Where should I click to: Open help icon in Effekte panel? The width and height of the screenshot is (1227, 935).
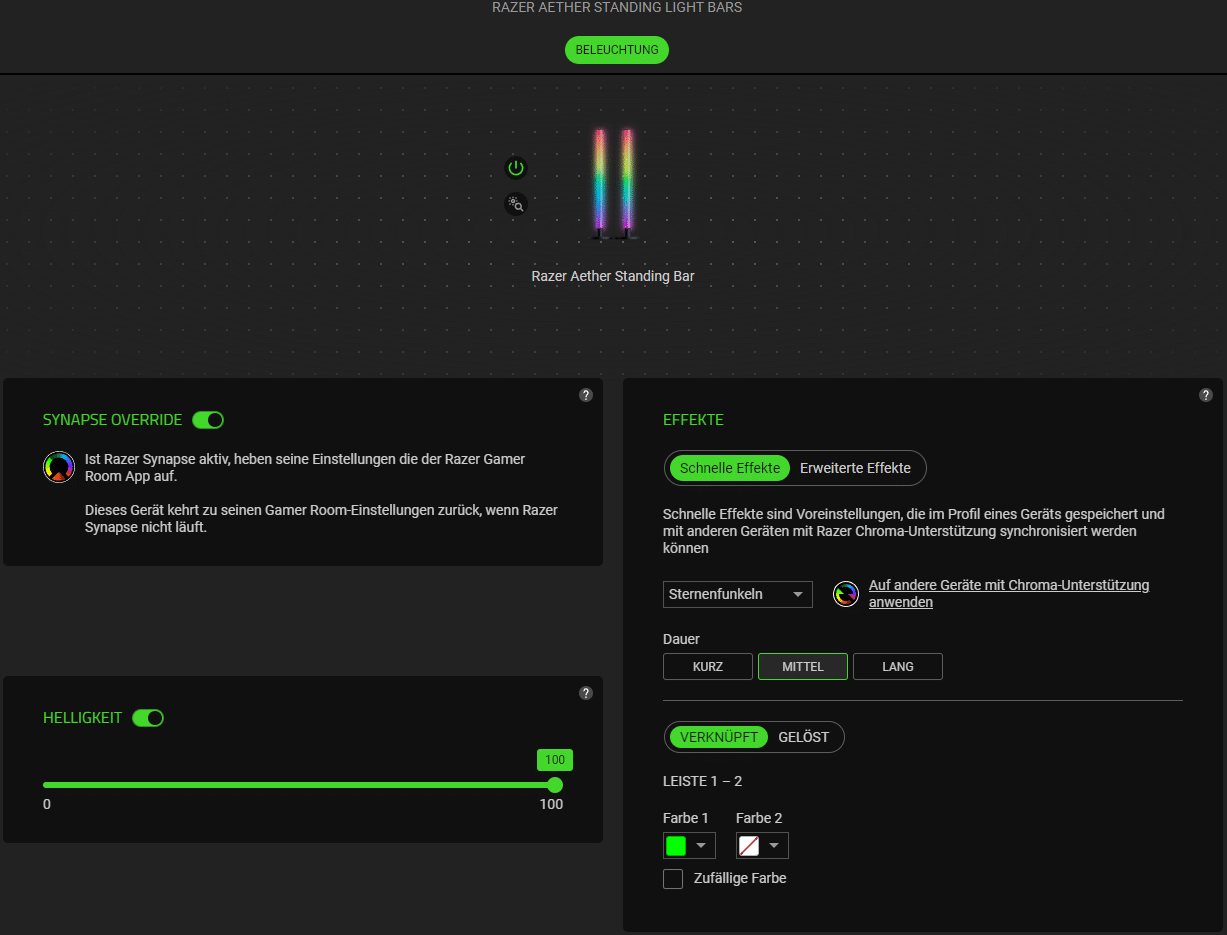(1205, 395)
